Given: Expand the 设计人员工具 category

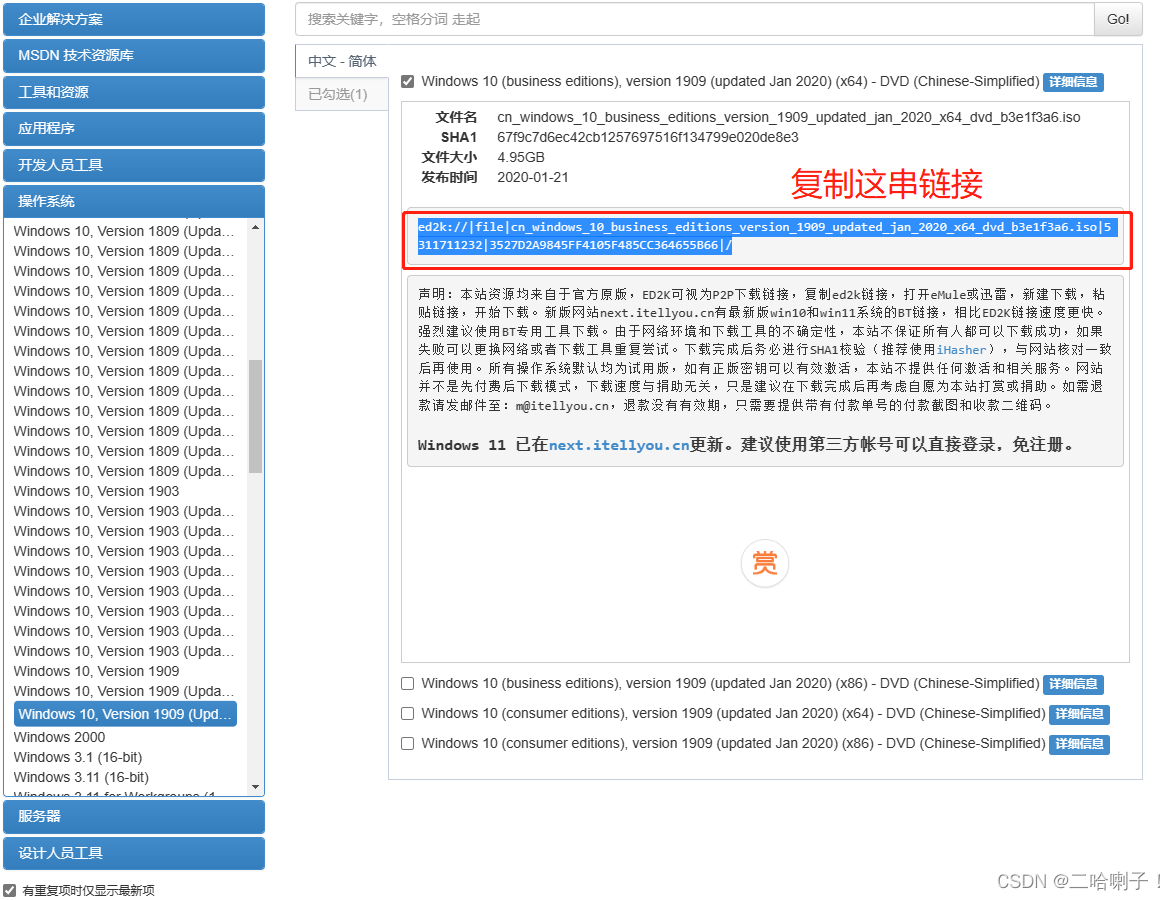Looking at the screenshot, I should (x=134, y=853).
